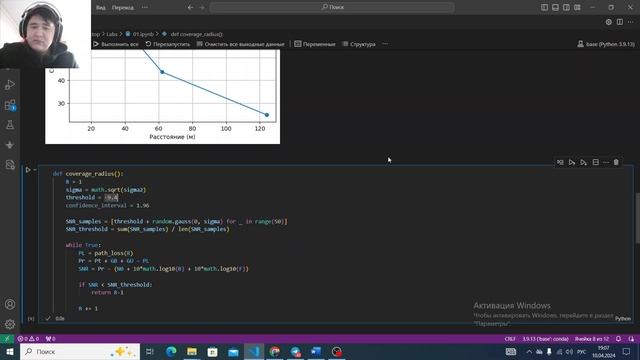The width and height of the screenshot is (640, 360).
Task: Open the Переменные variables panel
Action: tap(315, 44)
